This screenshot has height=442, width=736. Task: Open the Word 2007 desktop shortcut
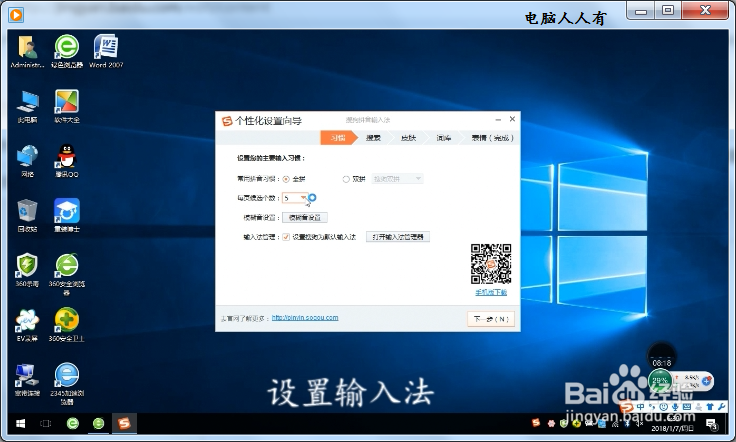click(106, 52)
